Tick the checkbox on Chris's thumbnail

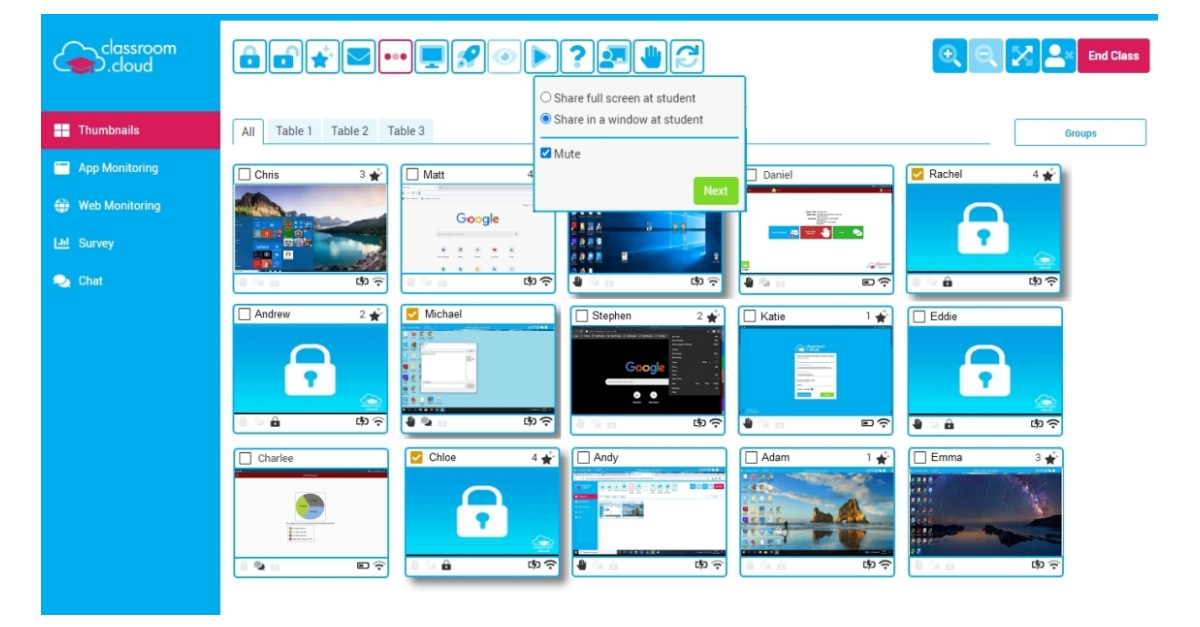tap(246, 173)
